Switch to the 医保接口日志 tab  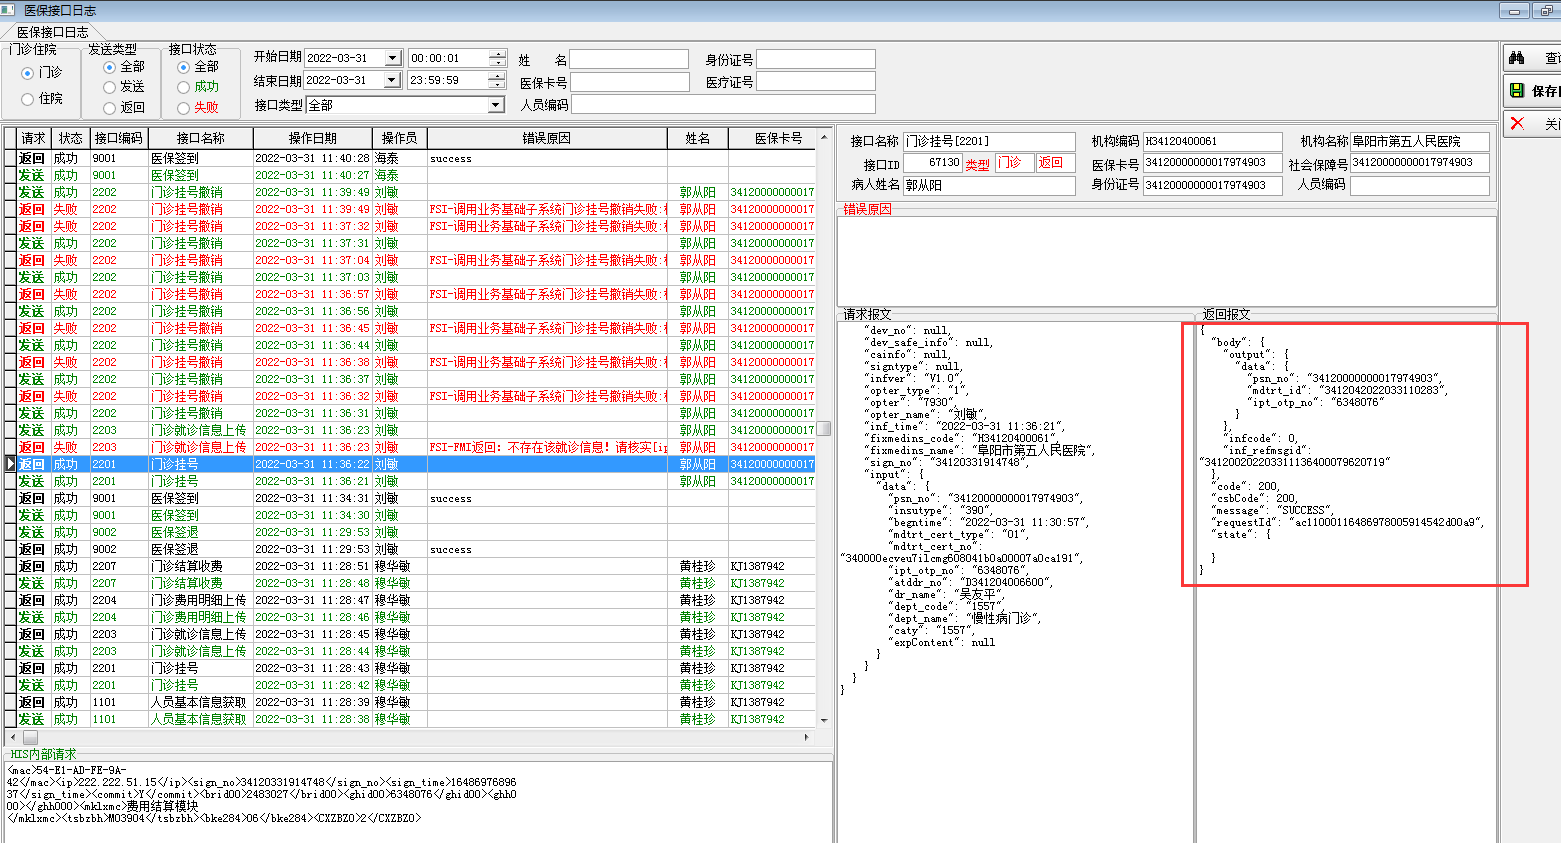52,32
